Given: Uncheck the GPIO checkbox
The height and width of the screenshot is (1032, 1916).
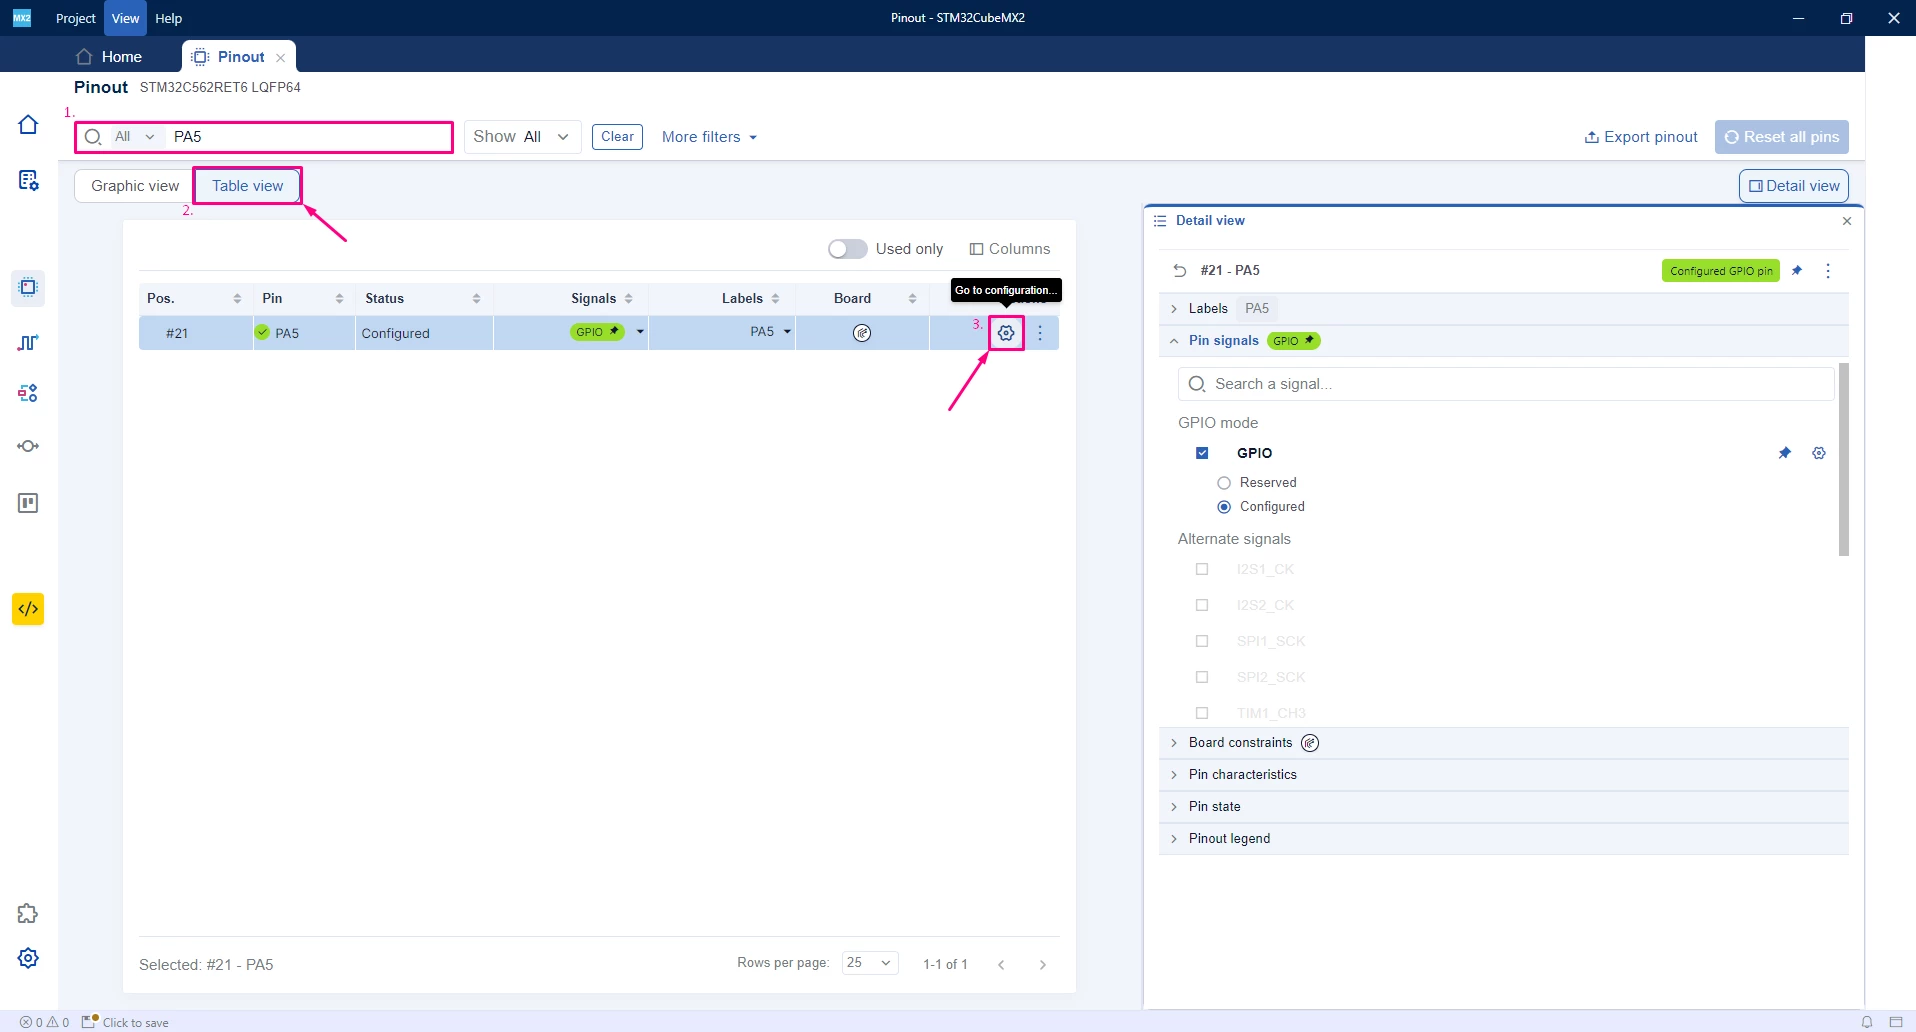Looking at the screenshot, I should click(1202, 453).
